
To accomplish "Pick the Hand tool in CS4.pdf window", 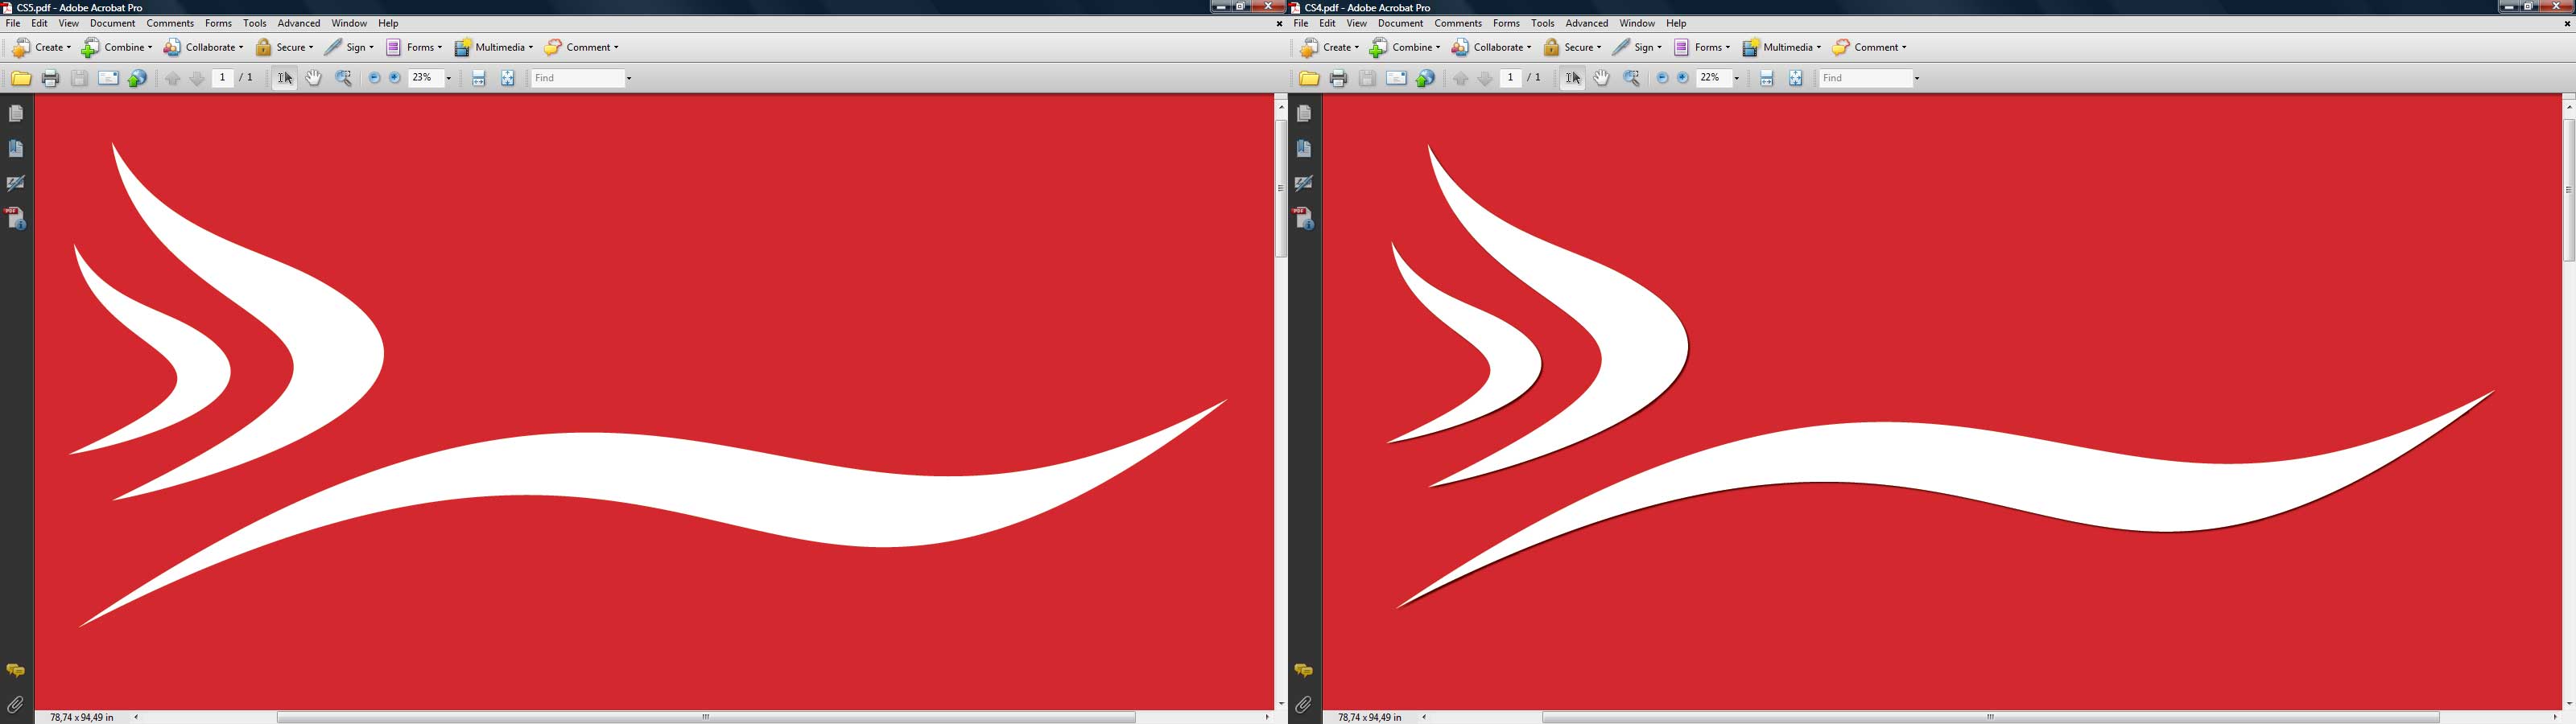I will (1602, 78).
